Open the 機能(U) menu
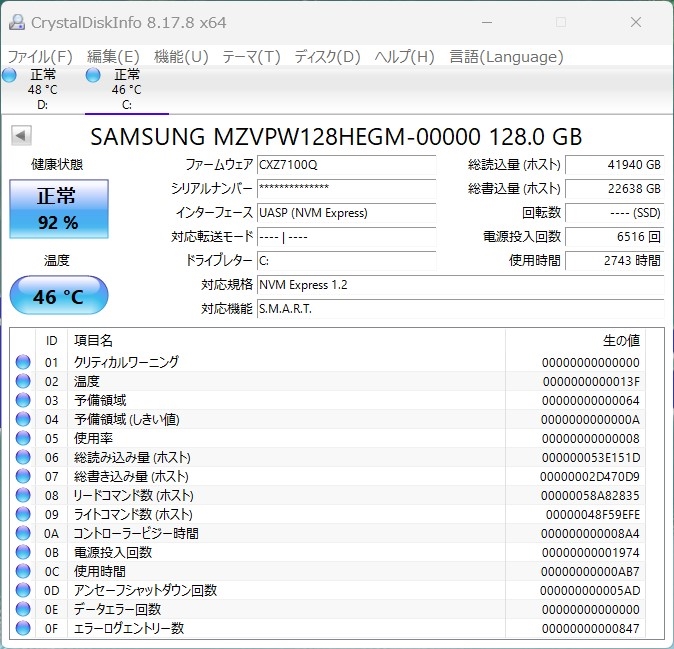Screen dimensions: 674x649 (x=181, y=57)
